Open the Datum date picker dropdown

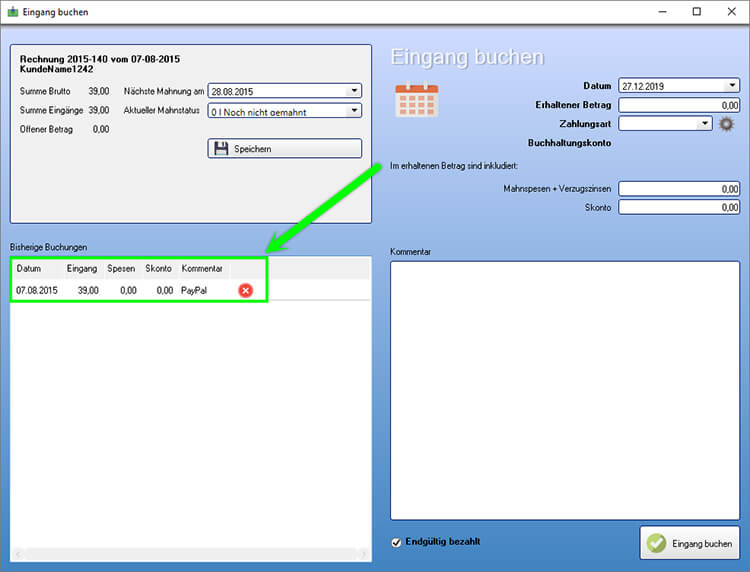[732, 86]
